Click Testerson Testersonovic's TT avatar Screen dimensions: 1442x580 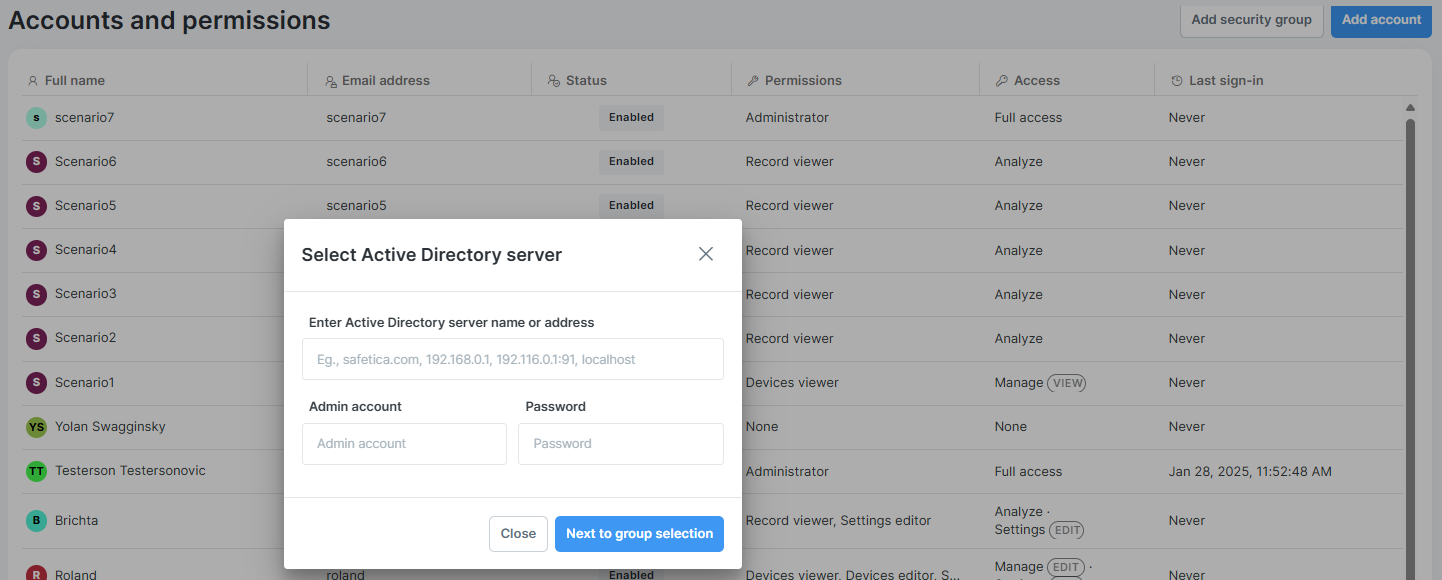(37, 471)
